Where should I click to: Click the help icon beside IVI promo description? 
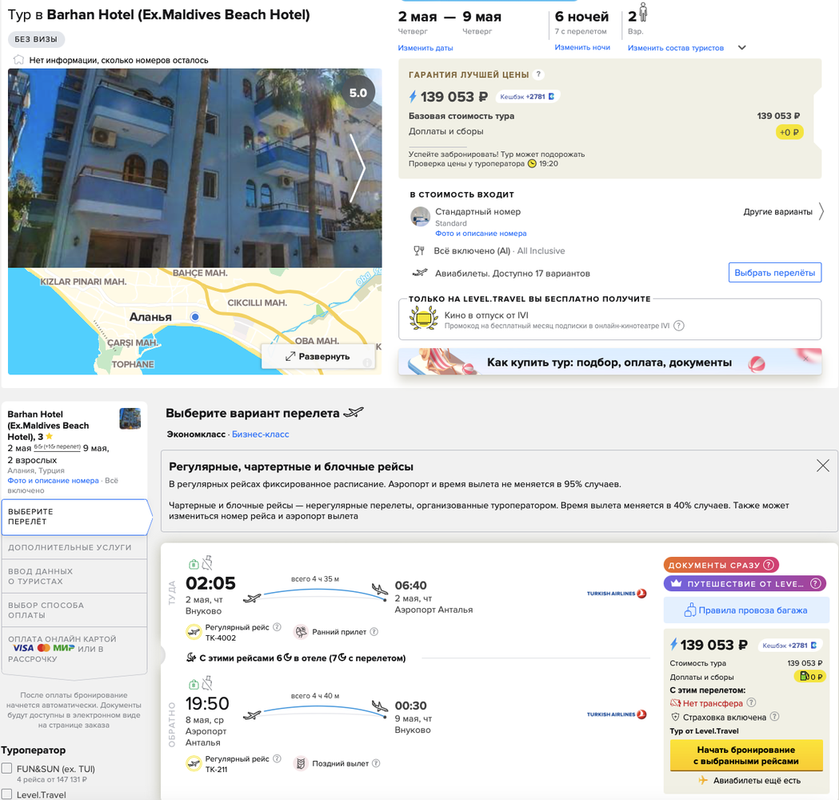point(678,325)
